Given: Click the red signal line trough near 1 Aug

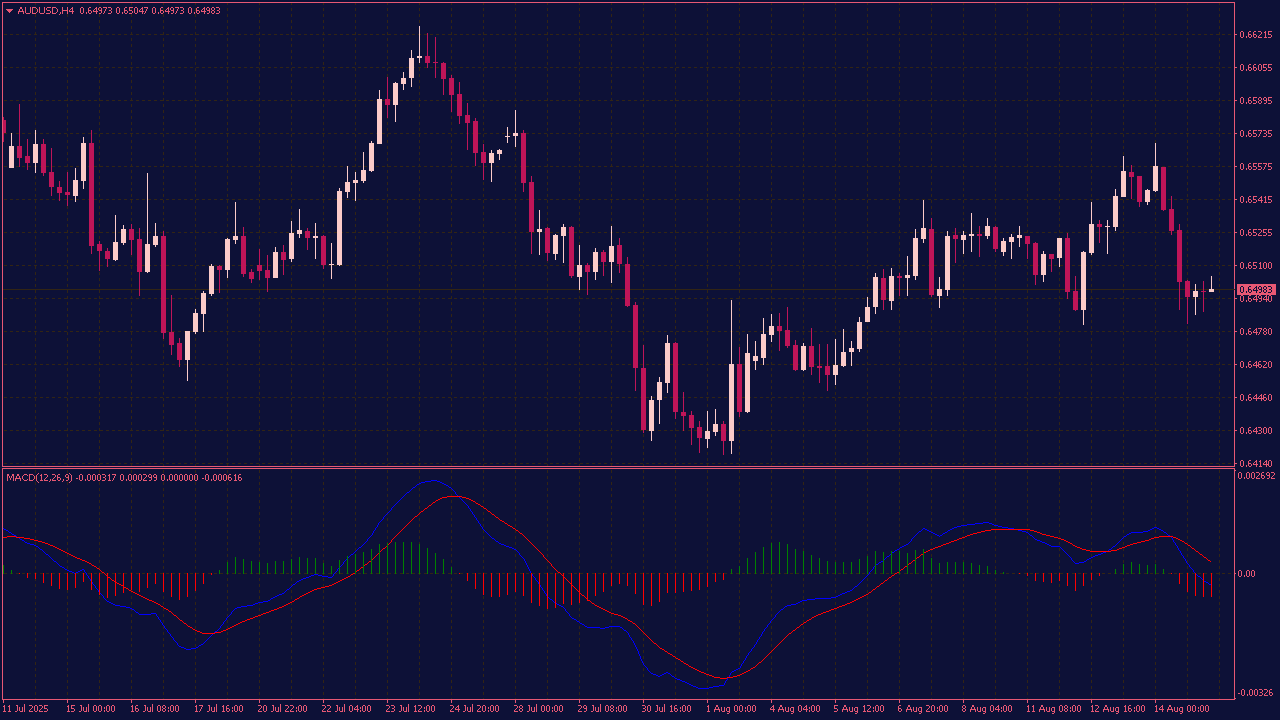Looking at the screenshot, I should 722,678.
